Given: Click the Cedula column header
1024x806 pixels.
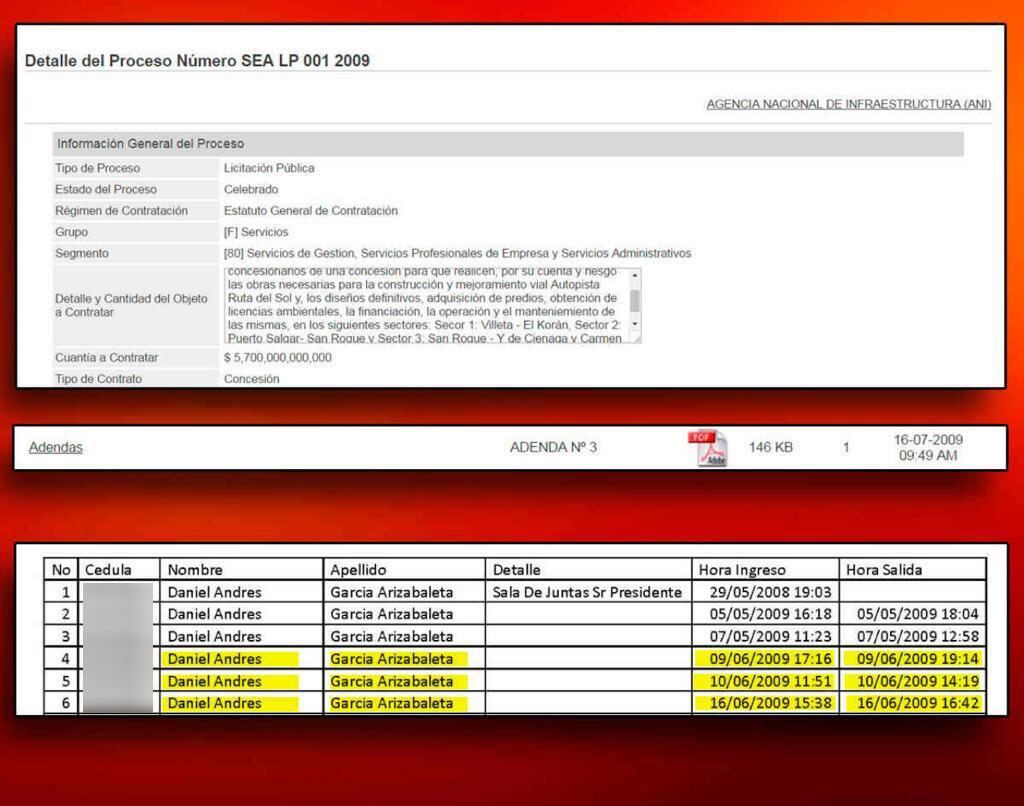Looking at the screenshot, I should (x=108, y=570).
